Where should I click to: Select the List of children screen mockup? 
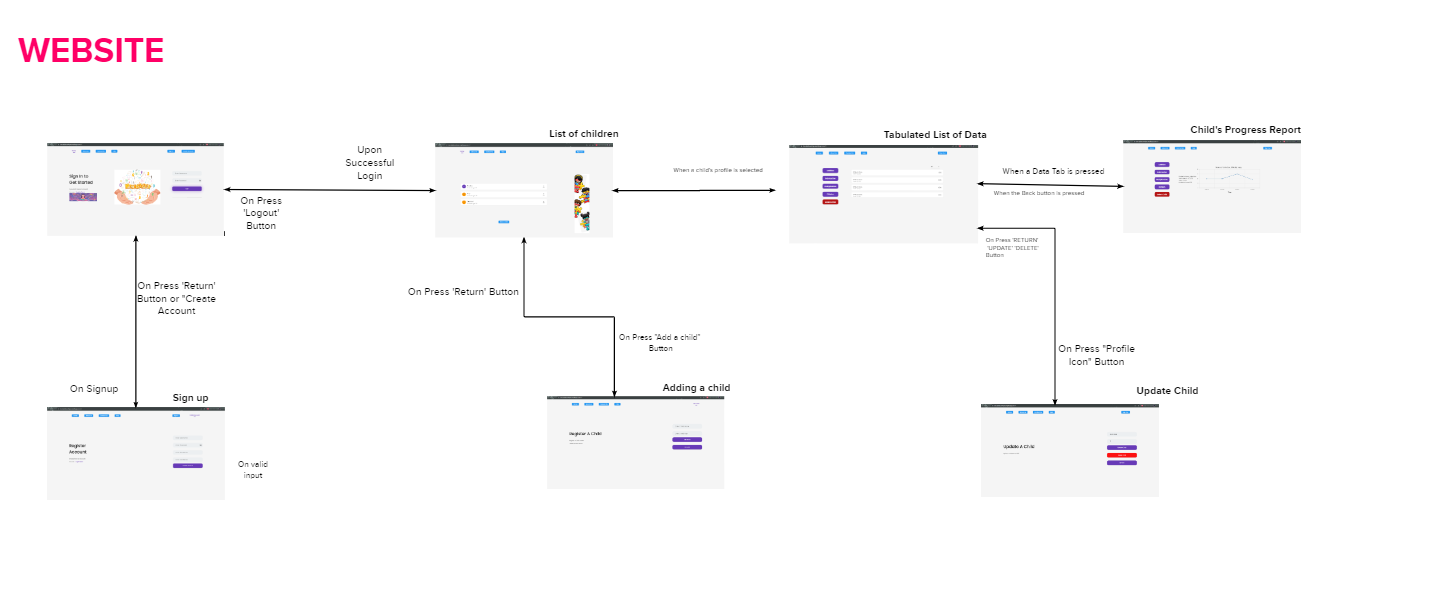(x=524, y=190)
